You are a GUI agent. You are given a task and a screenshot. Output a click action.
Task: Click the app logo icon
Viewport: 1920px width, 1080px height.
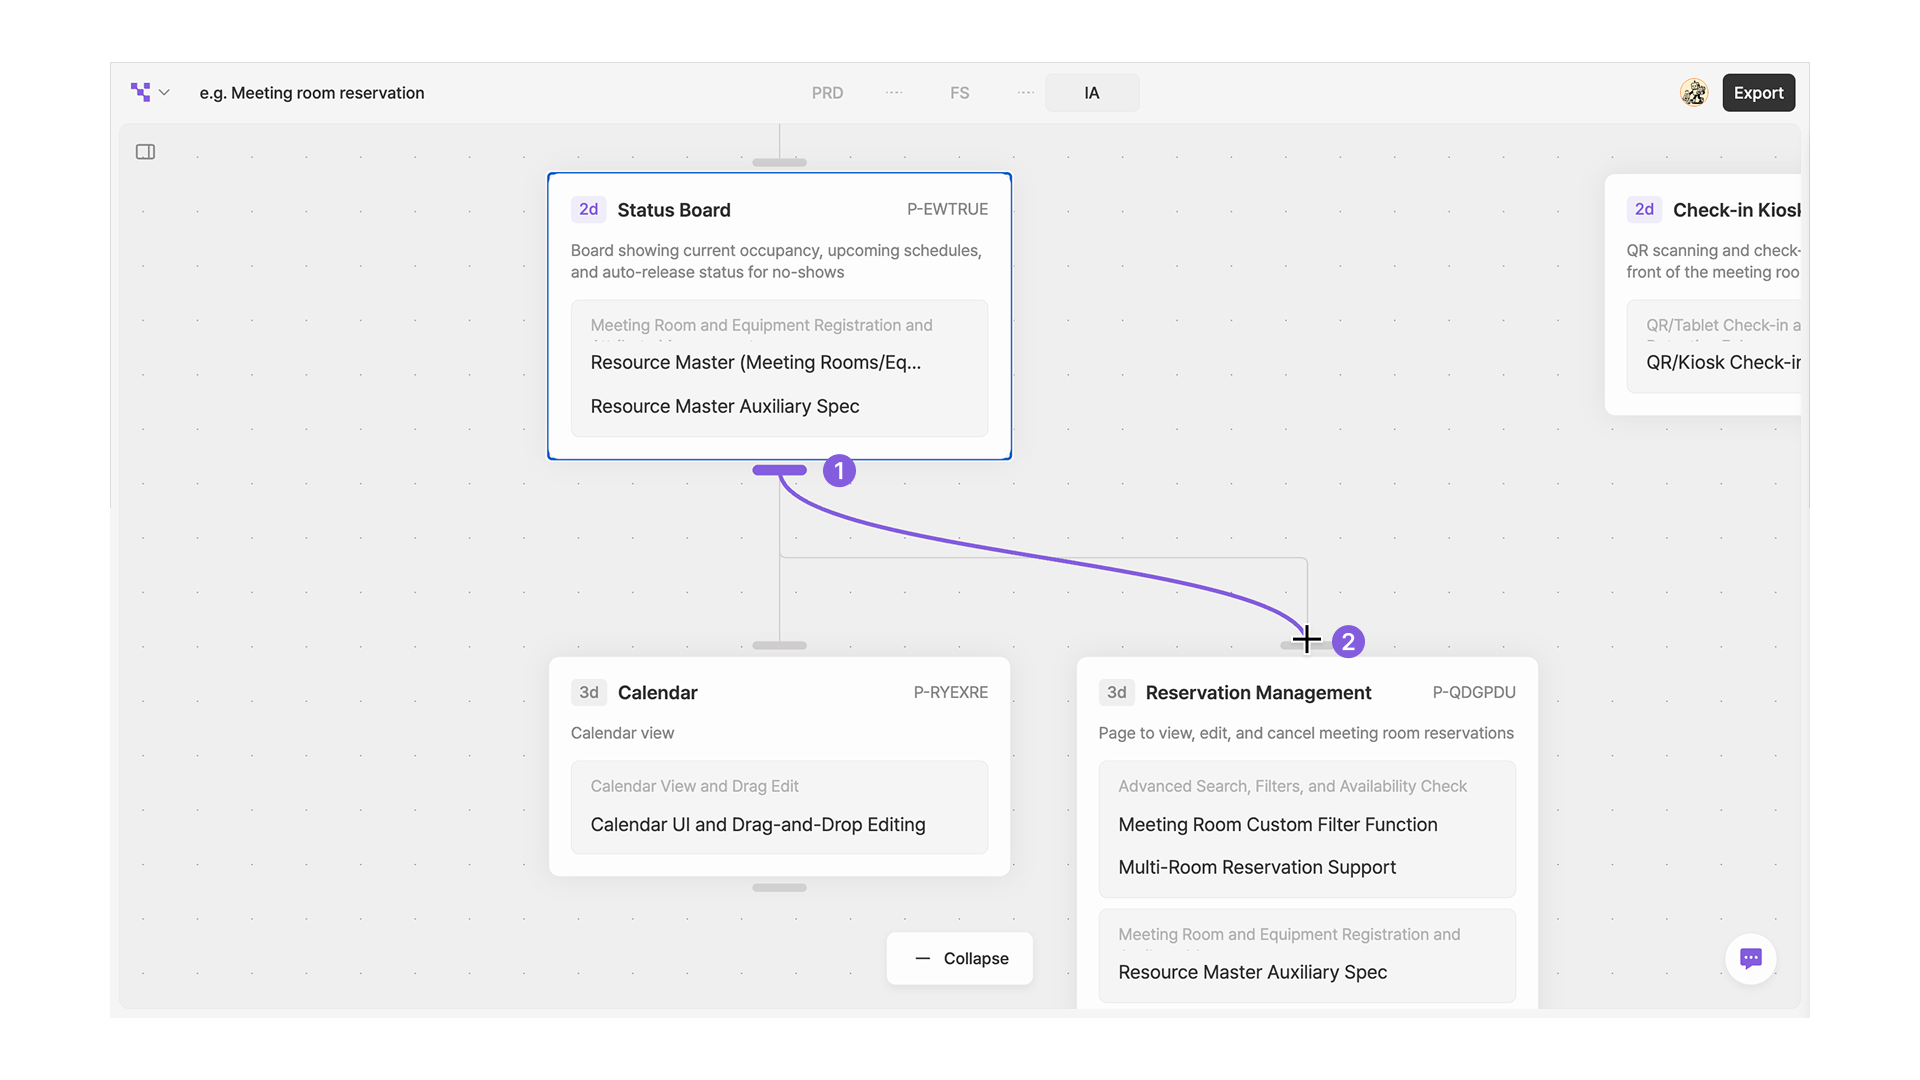point(140,92)
